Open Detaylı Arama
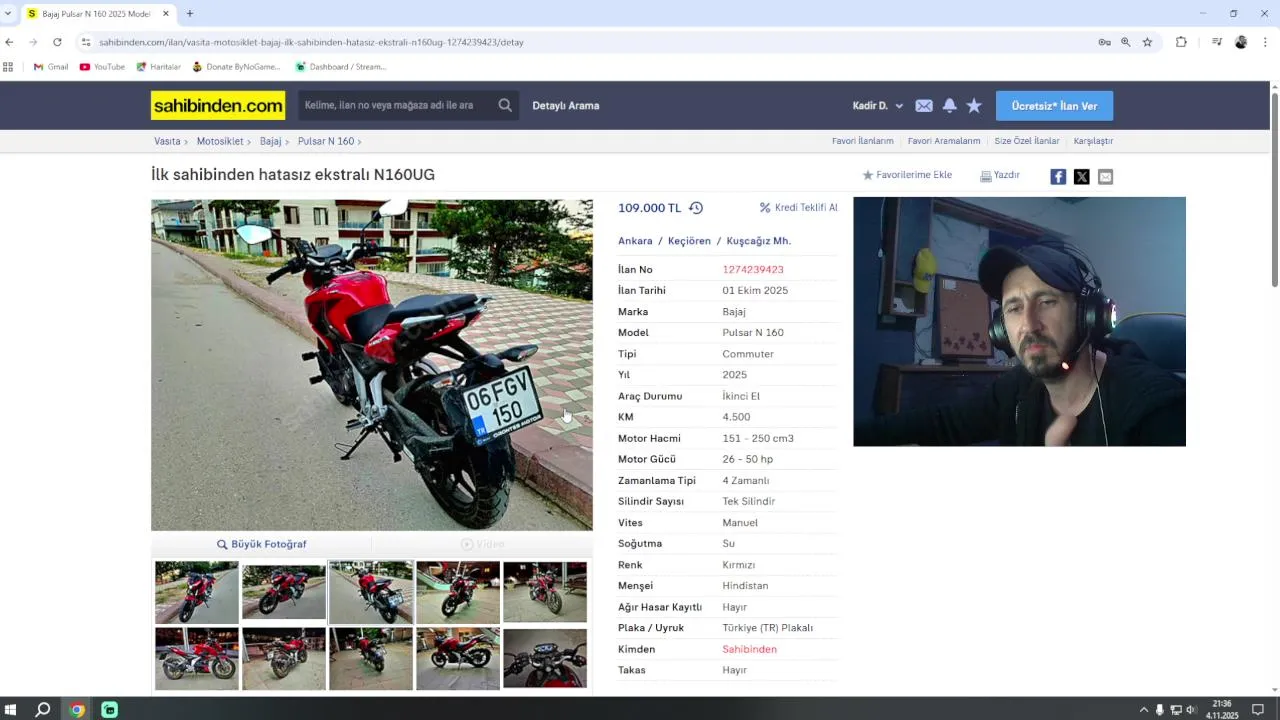The image size is (1280, 720). point(566,105)
